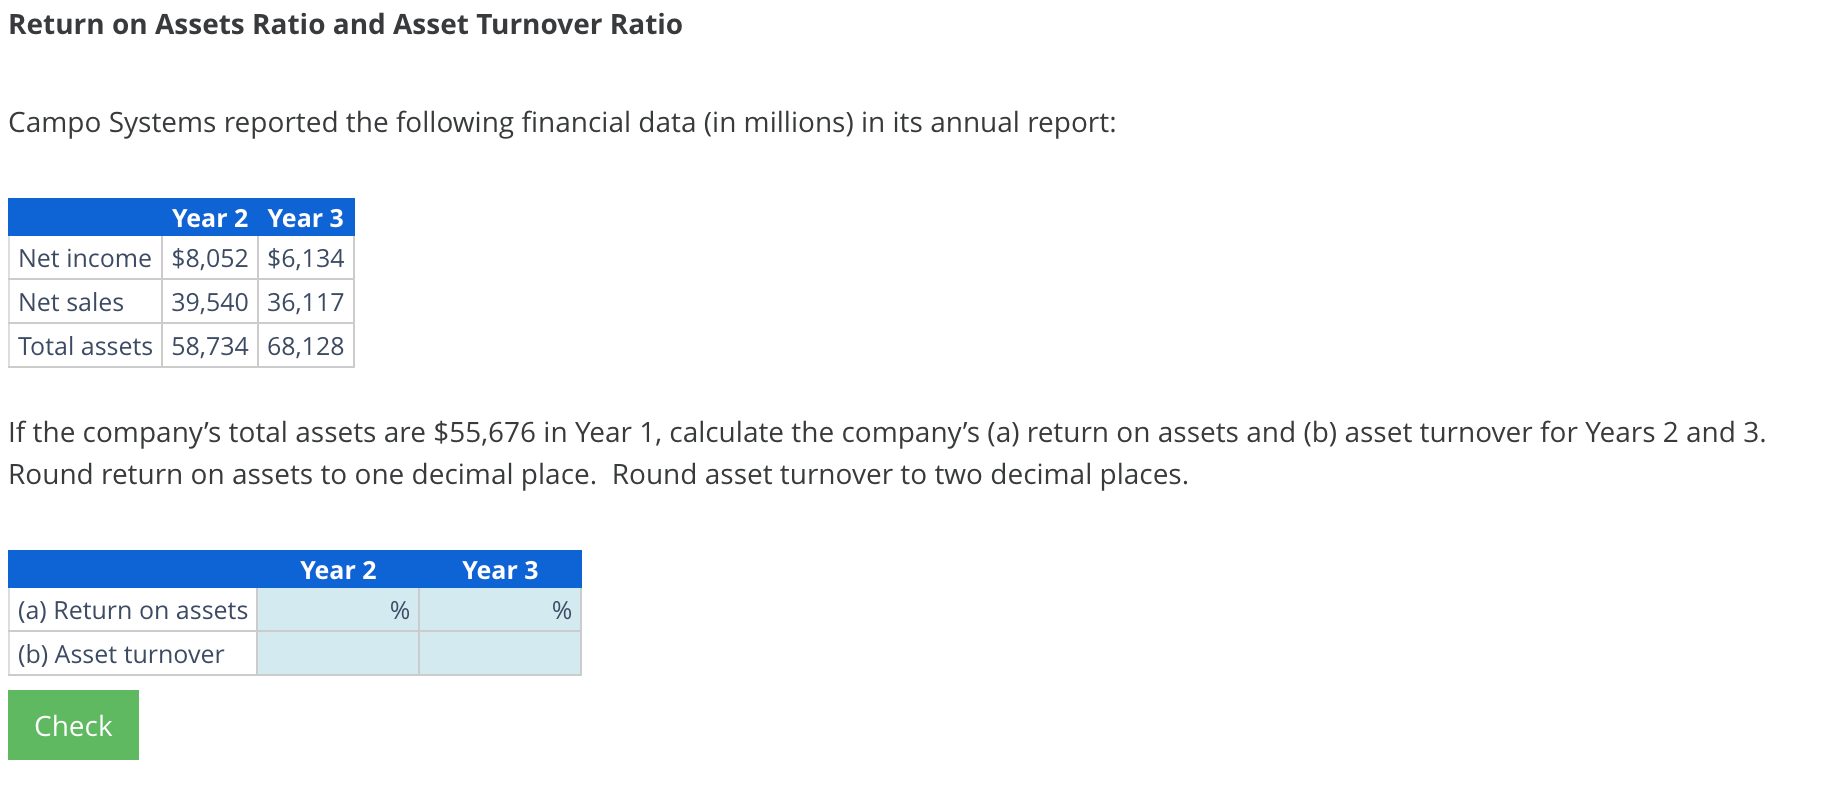The height and width of the screenshot is (802, 1836).
Task: Click the green Check button
Action: [71, 724]
